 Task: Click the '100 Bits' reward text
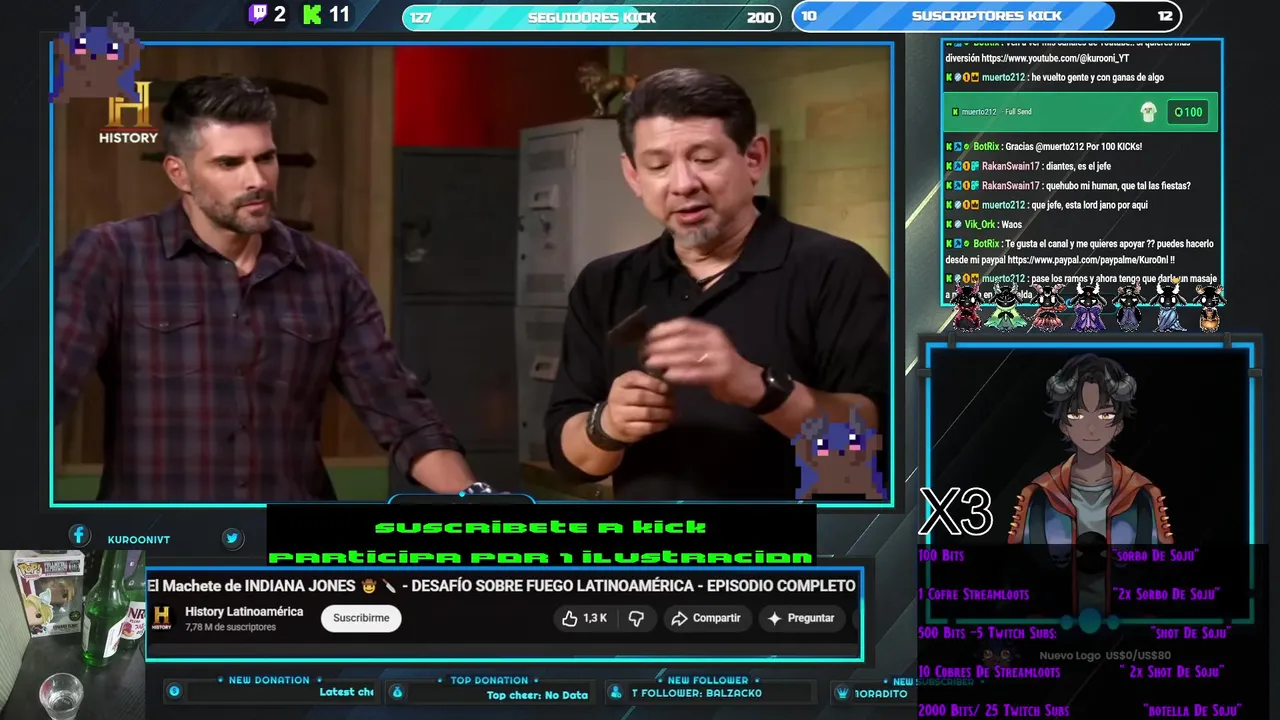point(941,554)
